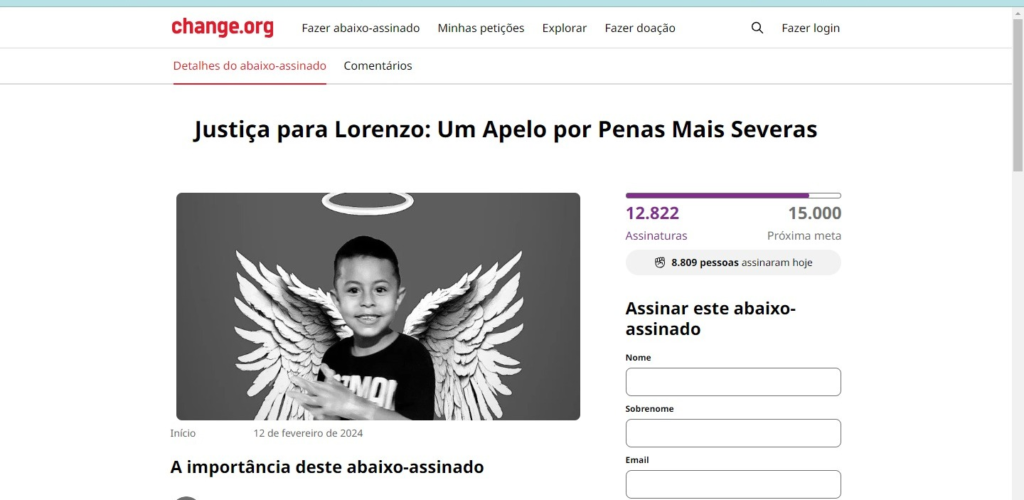
Task: Click the petition title Justiça para Lorenzo
Action: 505,129
